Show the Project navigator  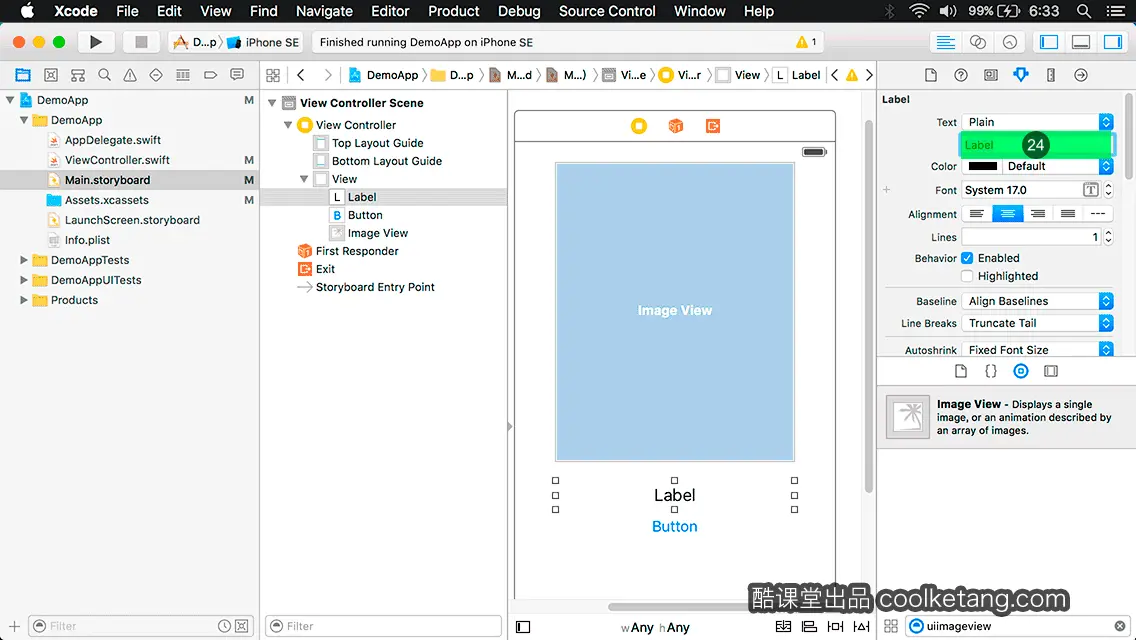23,75
